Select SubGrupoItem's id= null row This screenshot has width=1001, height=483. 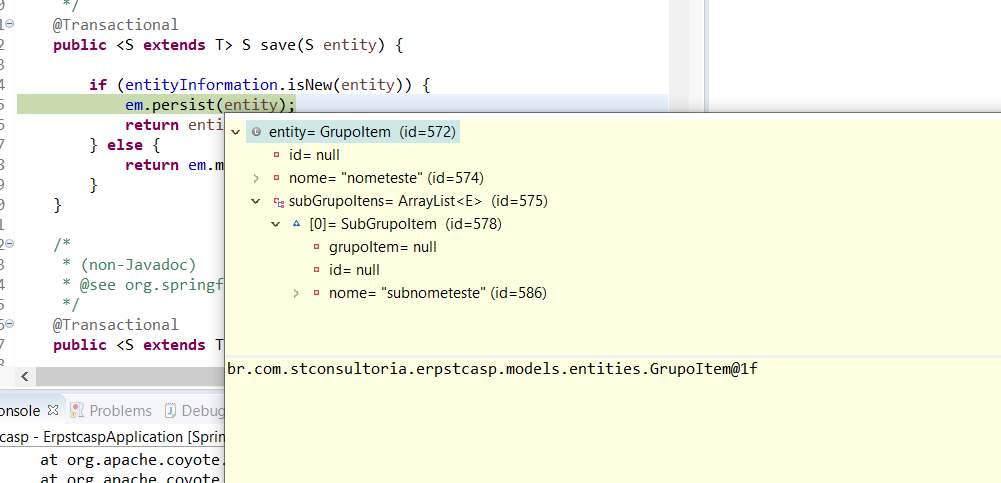354,270
